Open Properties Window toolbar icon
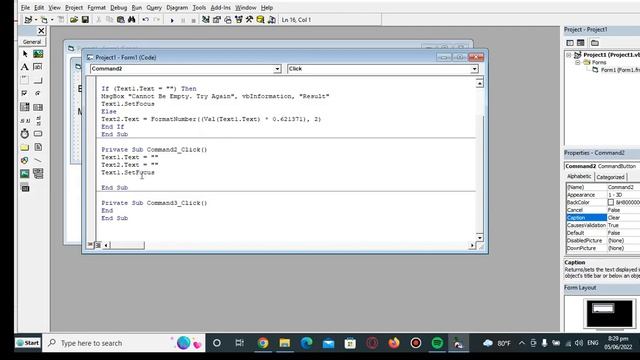Image resolution: width=640 pixels, height=360 pixels. (x=217, y=20)
